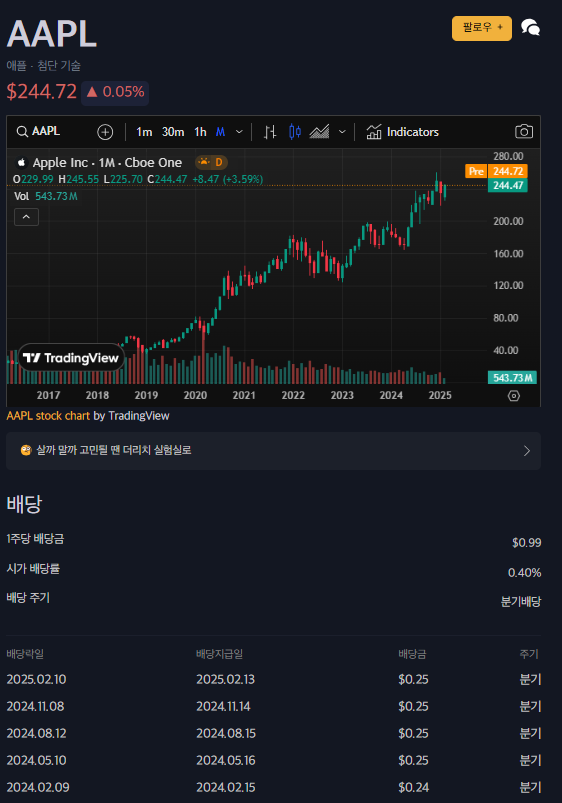562x803 pixels.
Task: Click the 2024.05.16 payment date
Action: tap(226, 760)
